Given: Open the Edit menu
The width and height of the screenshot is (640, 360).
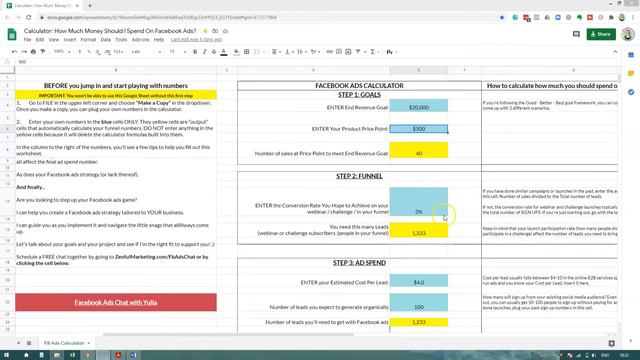Looking at the screenshot, I should click(x=40, y=40).
